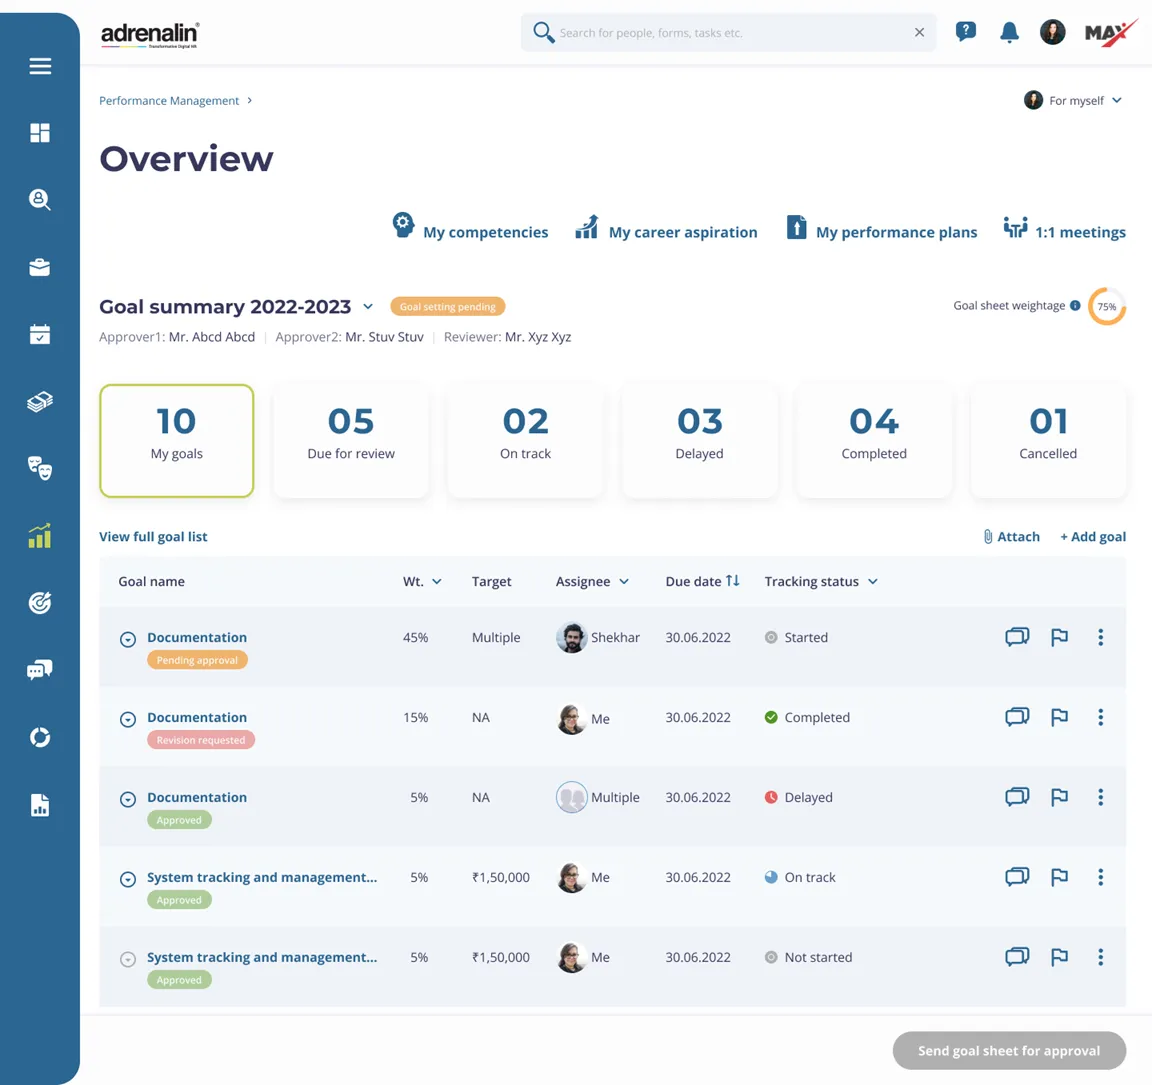
Task: Open the calendar check icon in sidebar
Action: pos(40,334)
